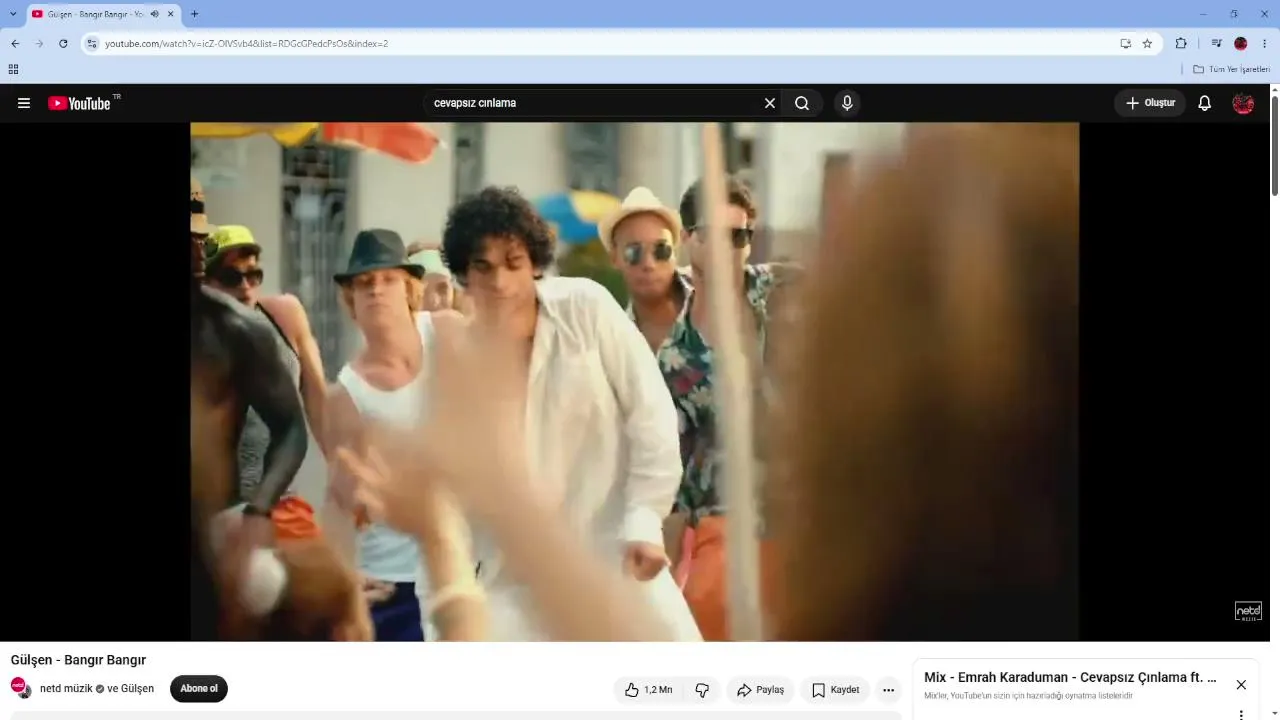Submit search with the magnifier icon
This screenshot has height=720, width=1280.
(802, 103)
